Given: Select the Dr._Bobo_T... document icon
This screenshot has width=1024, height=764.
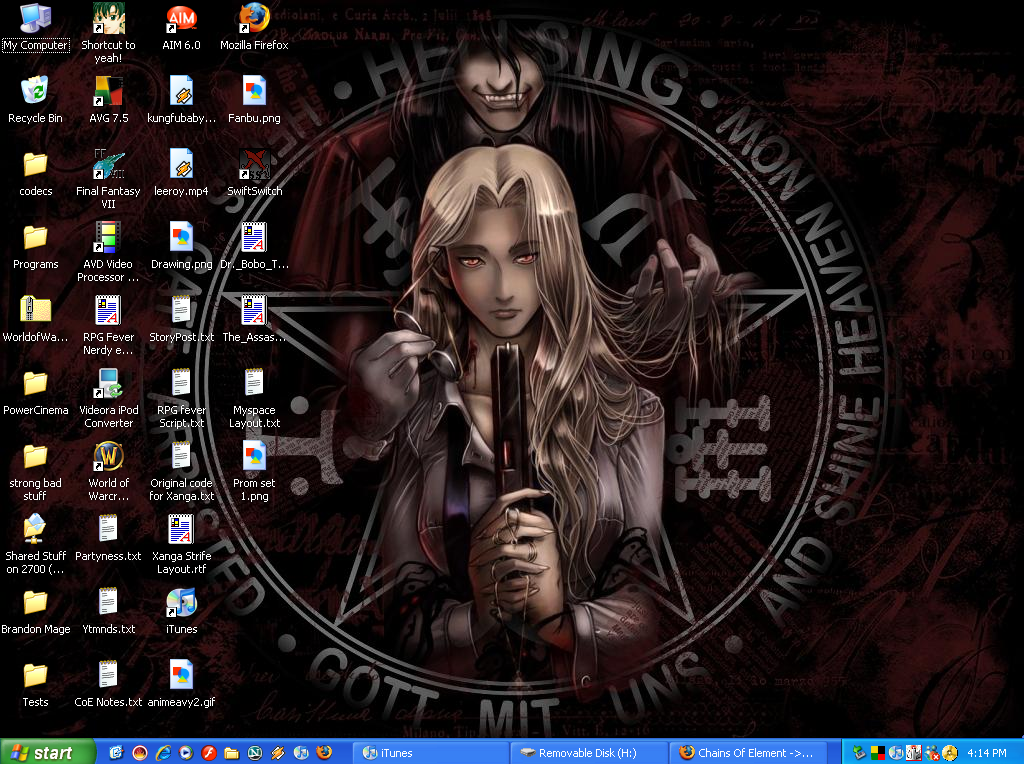Looking at the screenshot, I should (x=254, y=246).
